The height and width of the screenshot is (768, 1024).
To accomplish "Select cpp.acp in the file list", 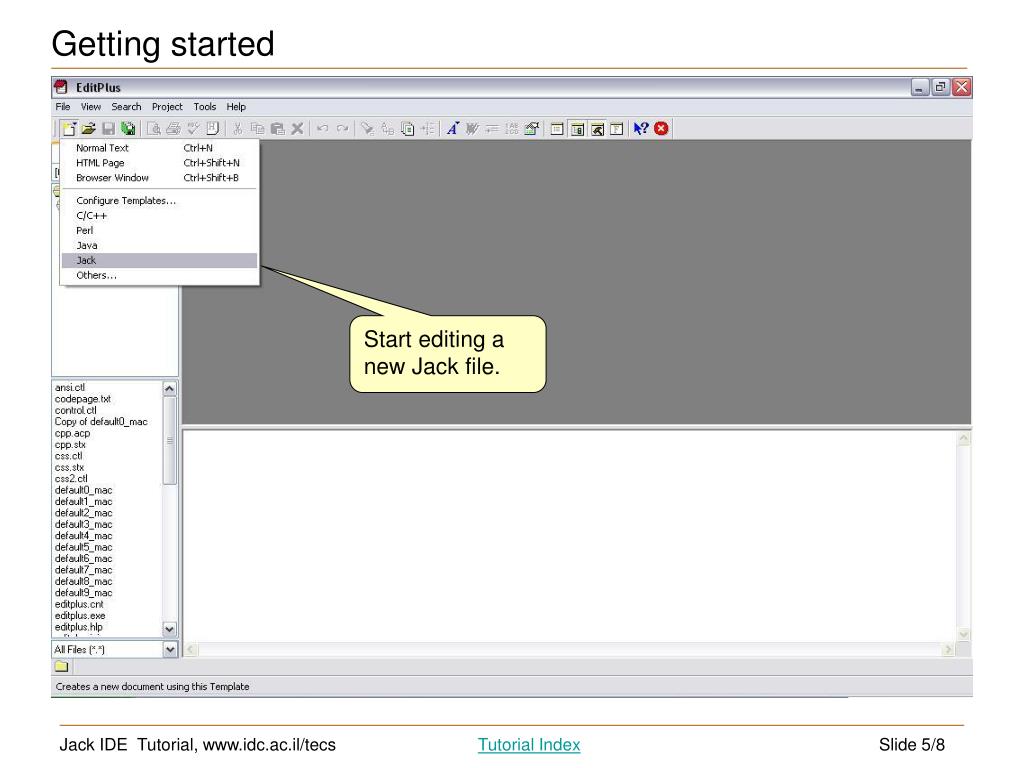I will 72,433.
